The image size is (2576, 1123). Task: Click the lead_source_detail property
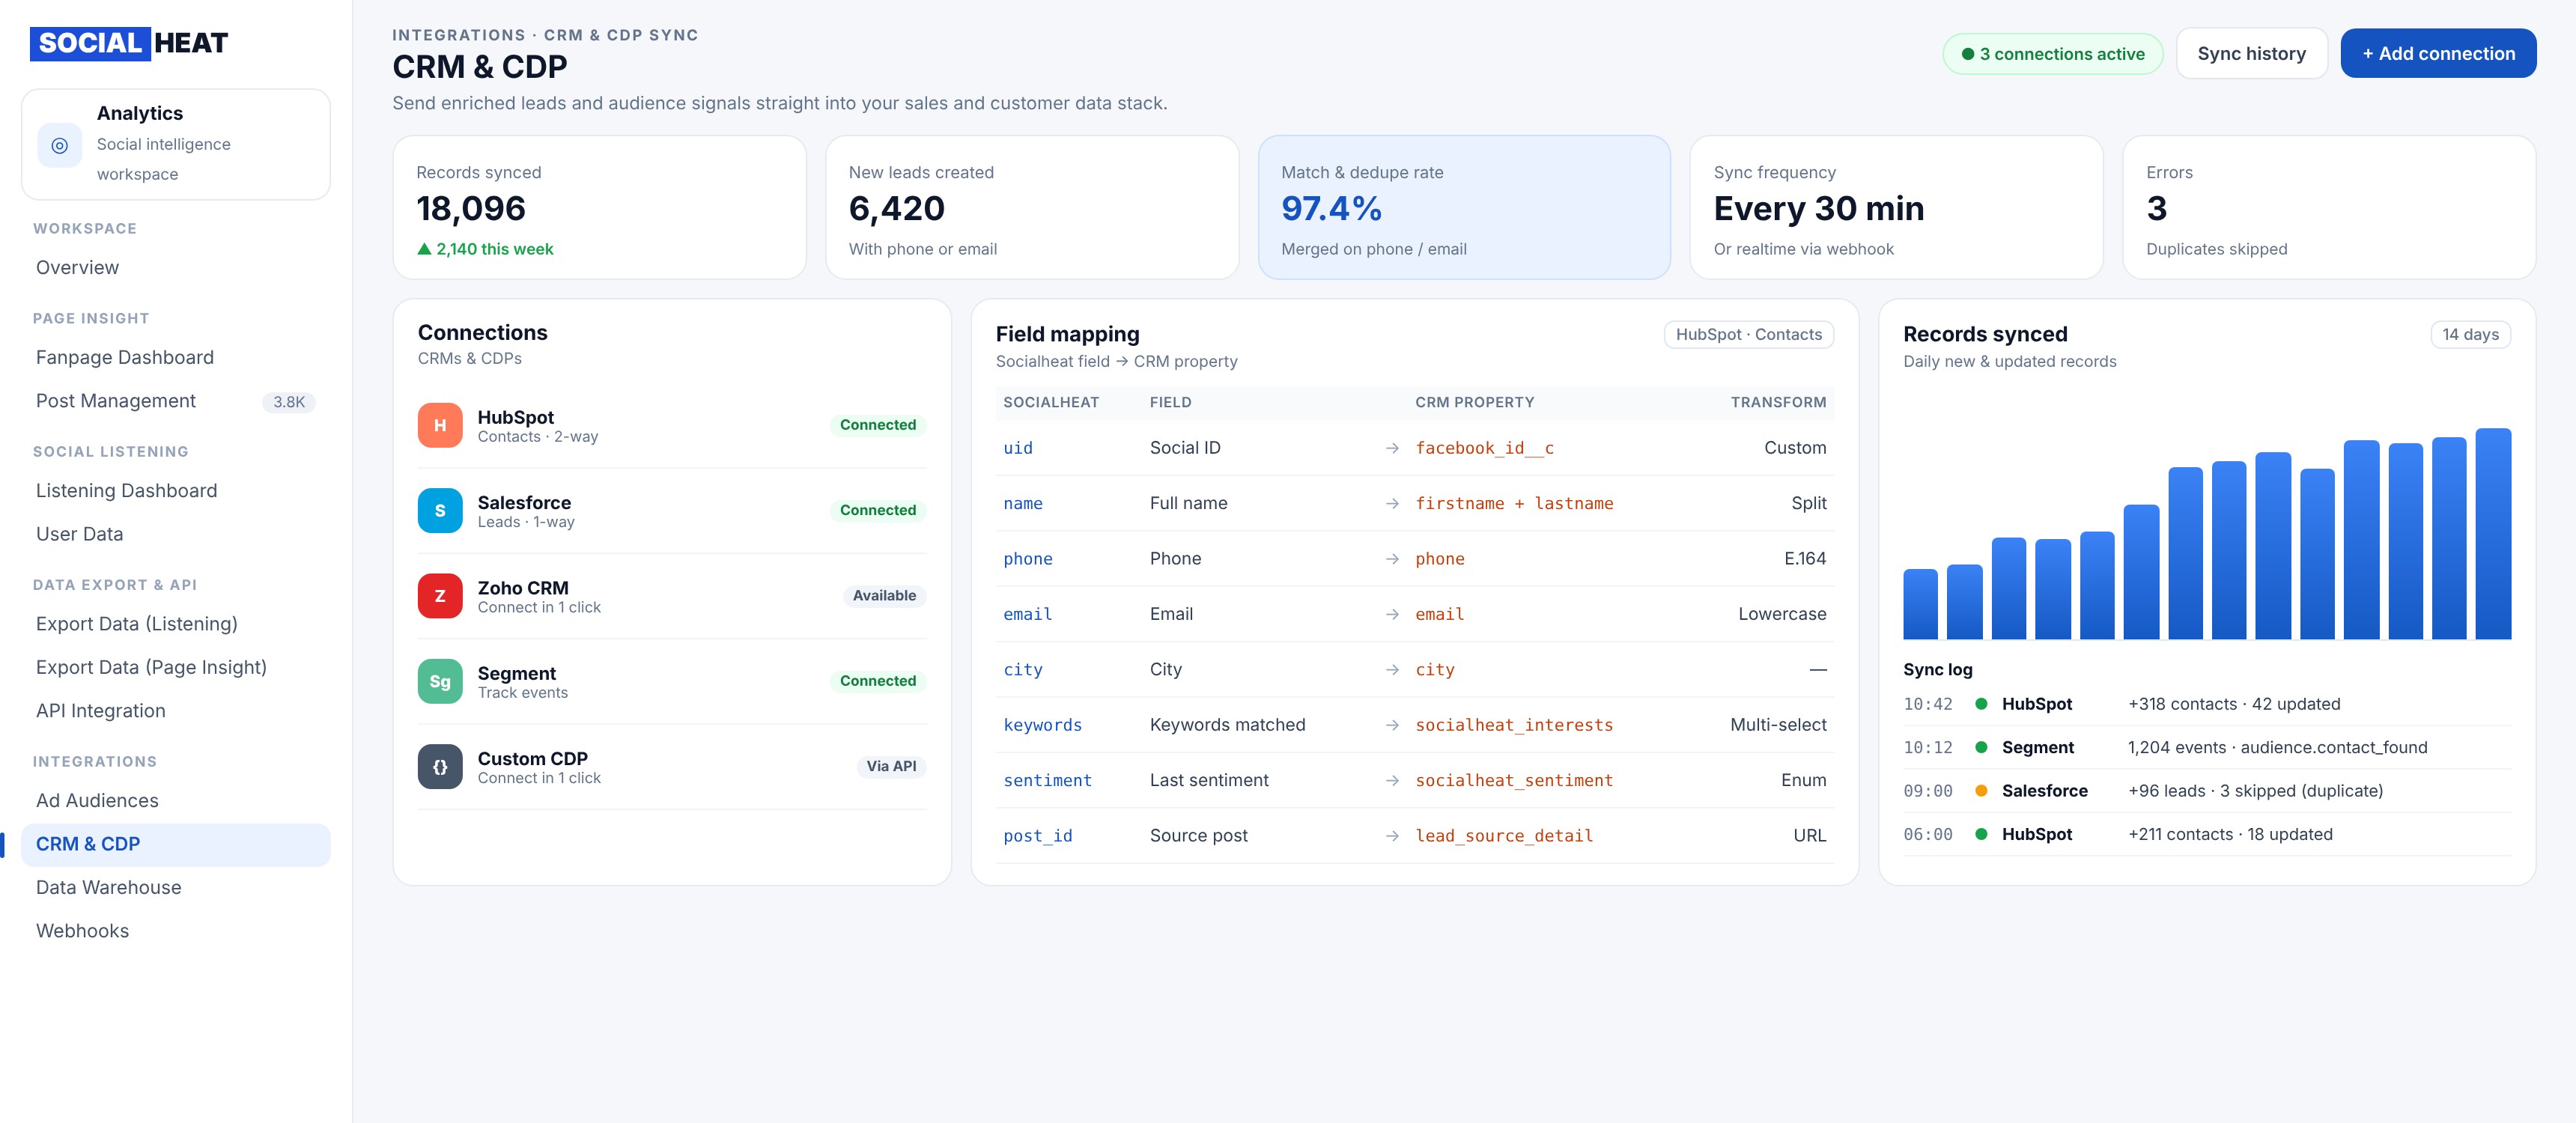(1504, 836)
